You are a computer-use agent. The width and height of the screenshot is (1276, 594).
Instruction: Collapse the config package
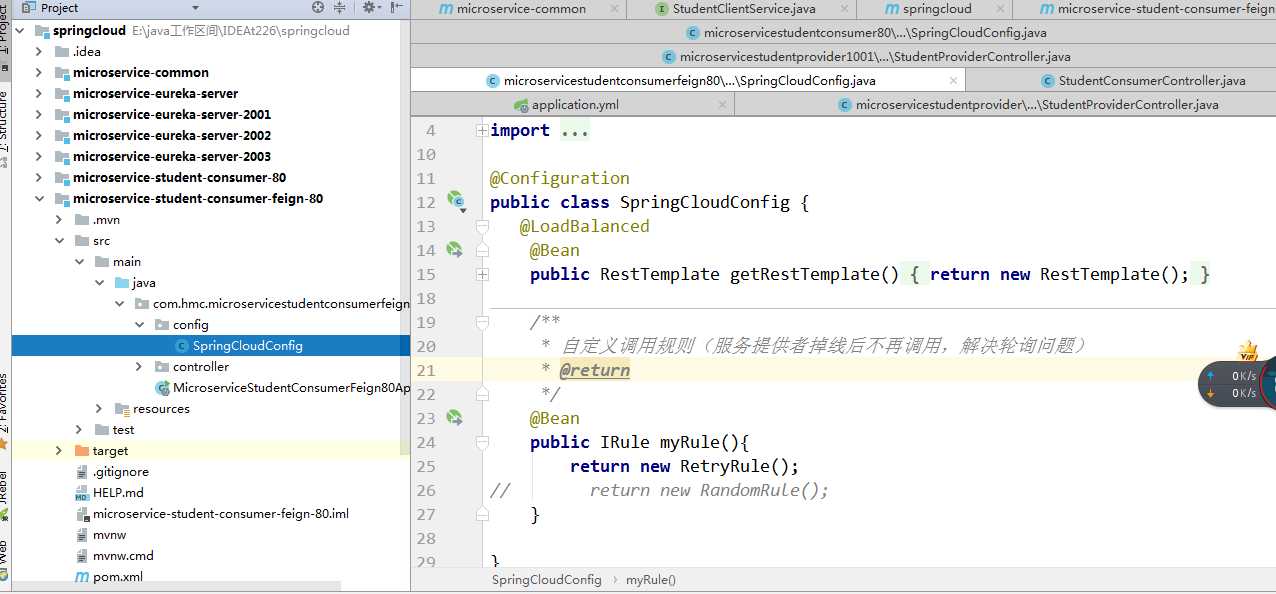tap(139, 325)
